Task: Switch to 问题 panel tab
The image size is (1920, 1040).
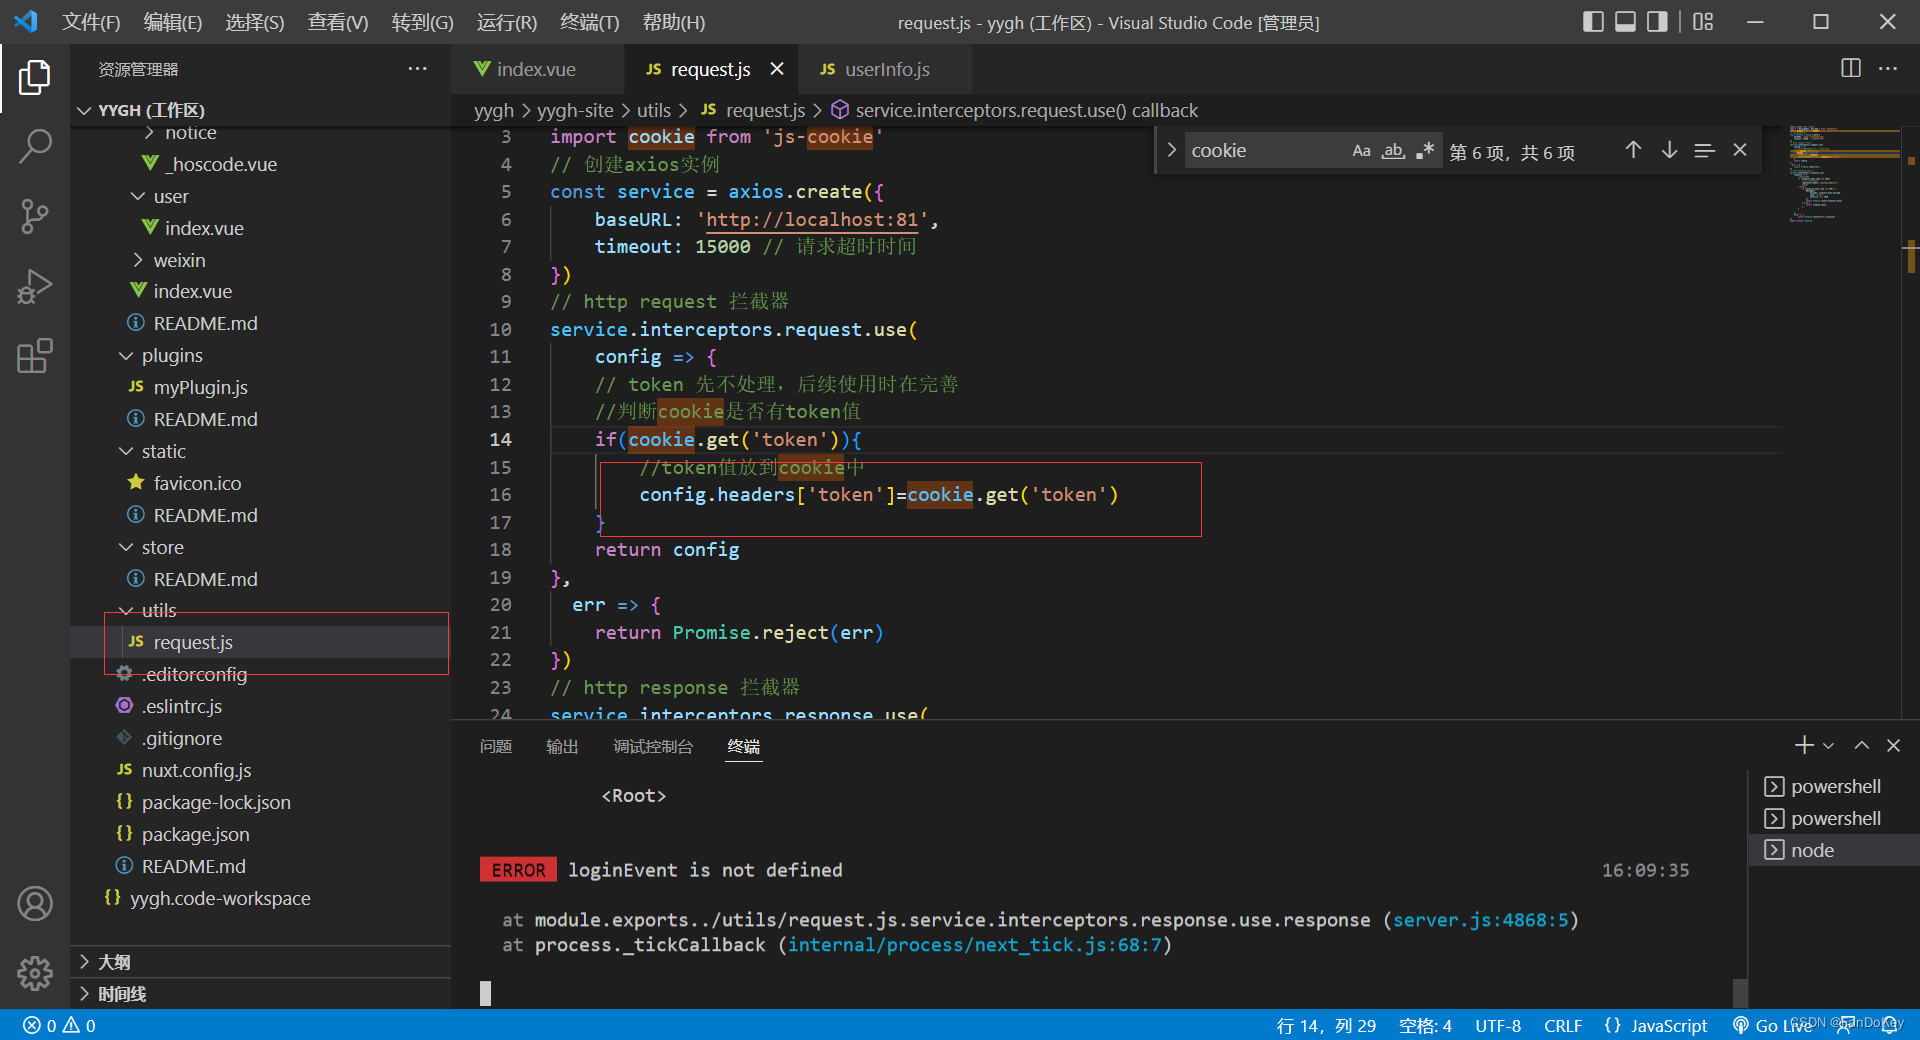Action: pyautogui.click(x=496, y=746)
